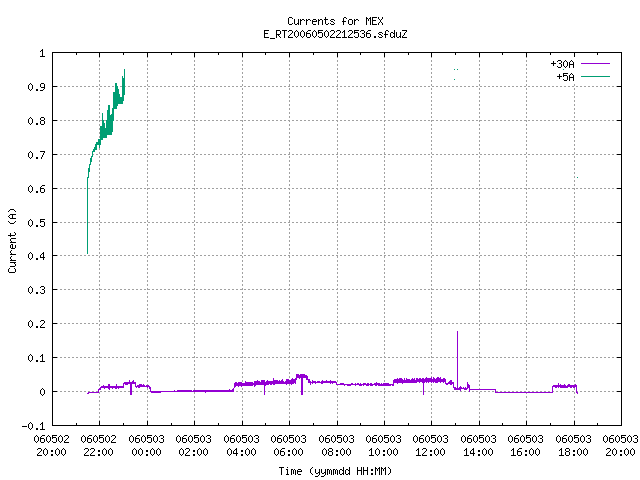Viewport: 640px width, 480px height.
Task: Click y-axis tick label 1
Action: pos(42,53)
